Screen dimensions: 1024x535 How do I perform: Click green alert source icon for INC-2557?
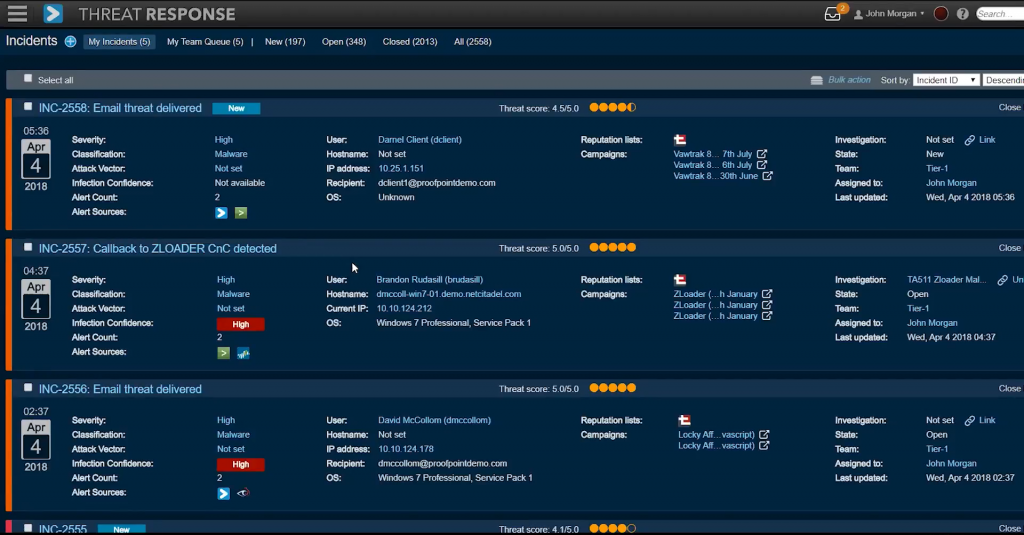[x=223, y=353]
